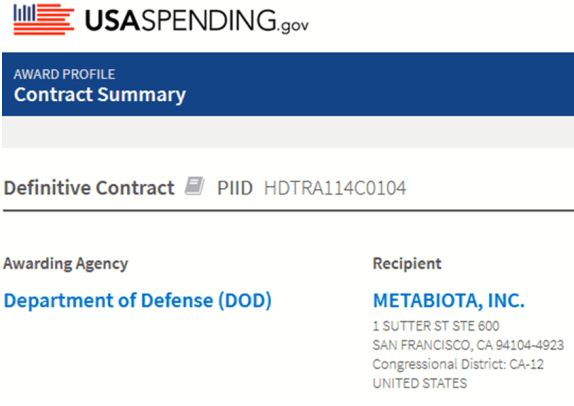Click the Congressional District: CA-12 text
Screen dimensions: 574x406
(458, 364)
